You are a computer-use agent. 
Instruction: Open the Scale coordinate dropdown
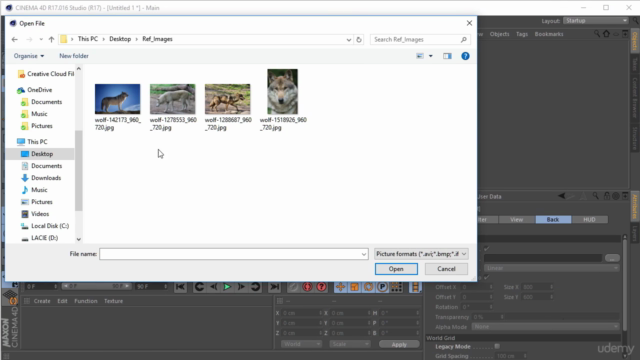pyautogui.click(x=350, y=344)
